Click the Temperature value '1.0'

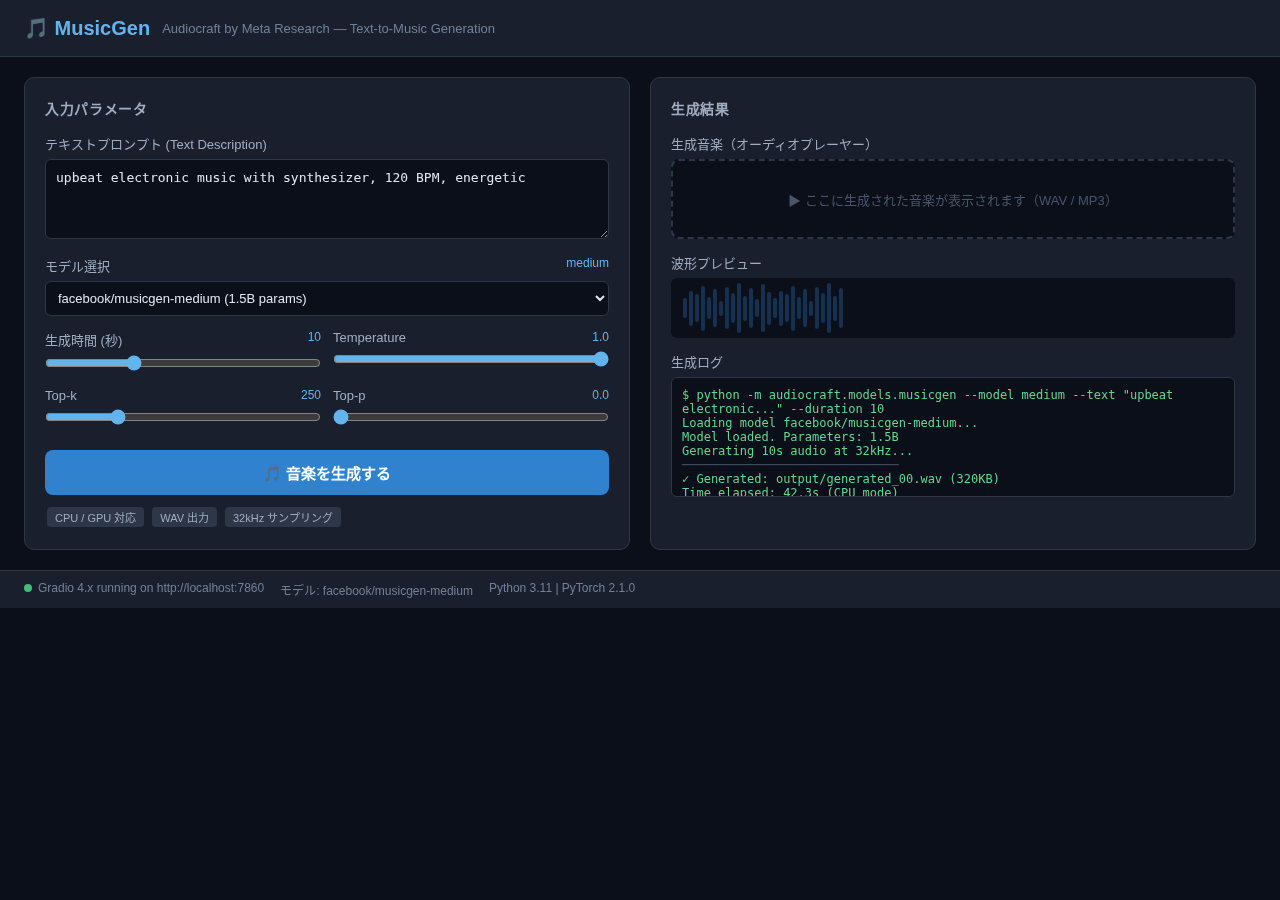point(600,337)
